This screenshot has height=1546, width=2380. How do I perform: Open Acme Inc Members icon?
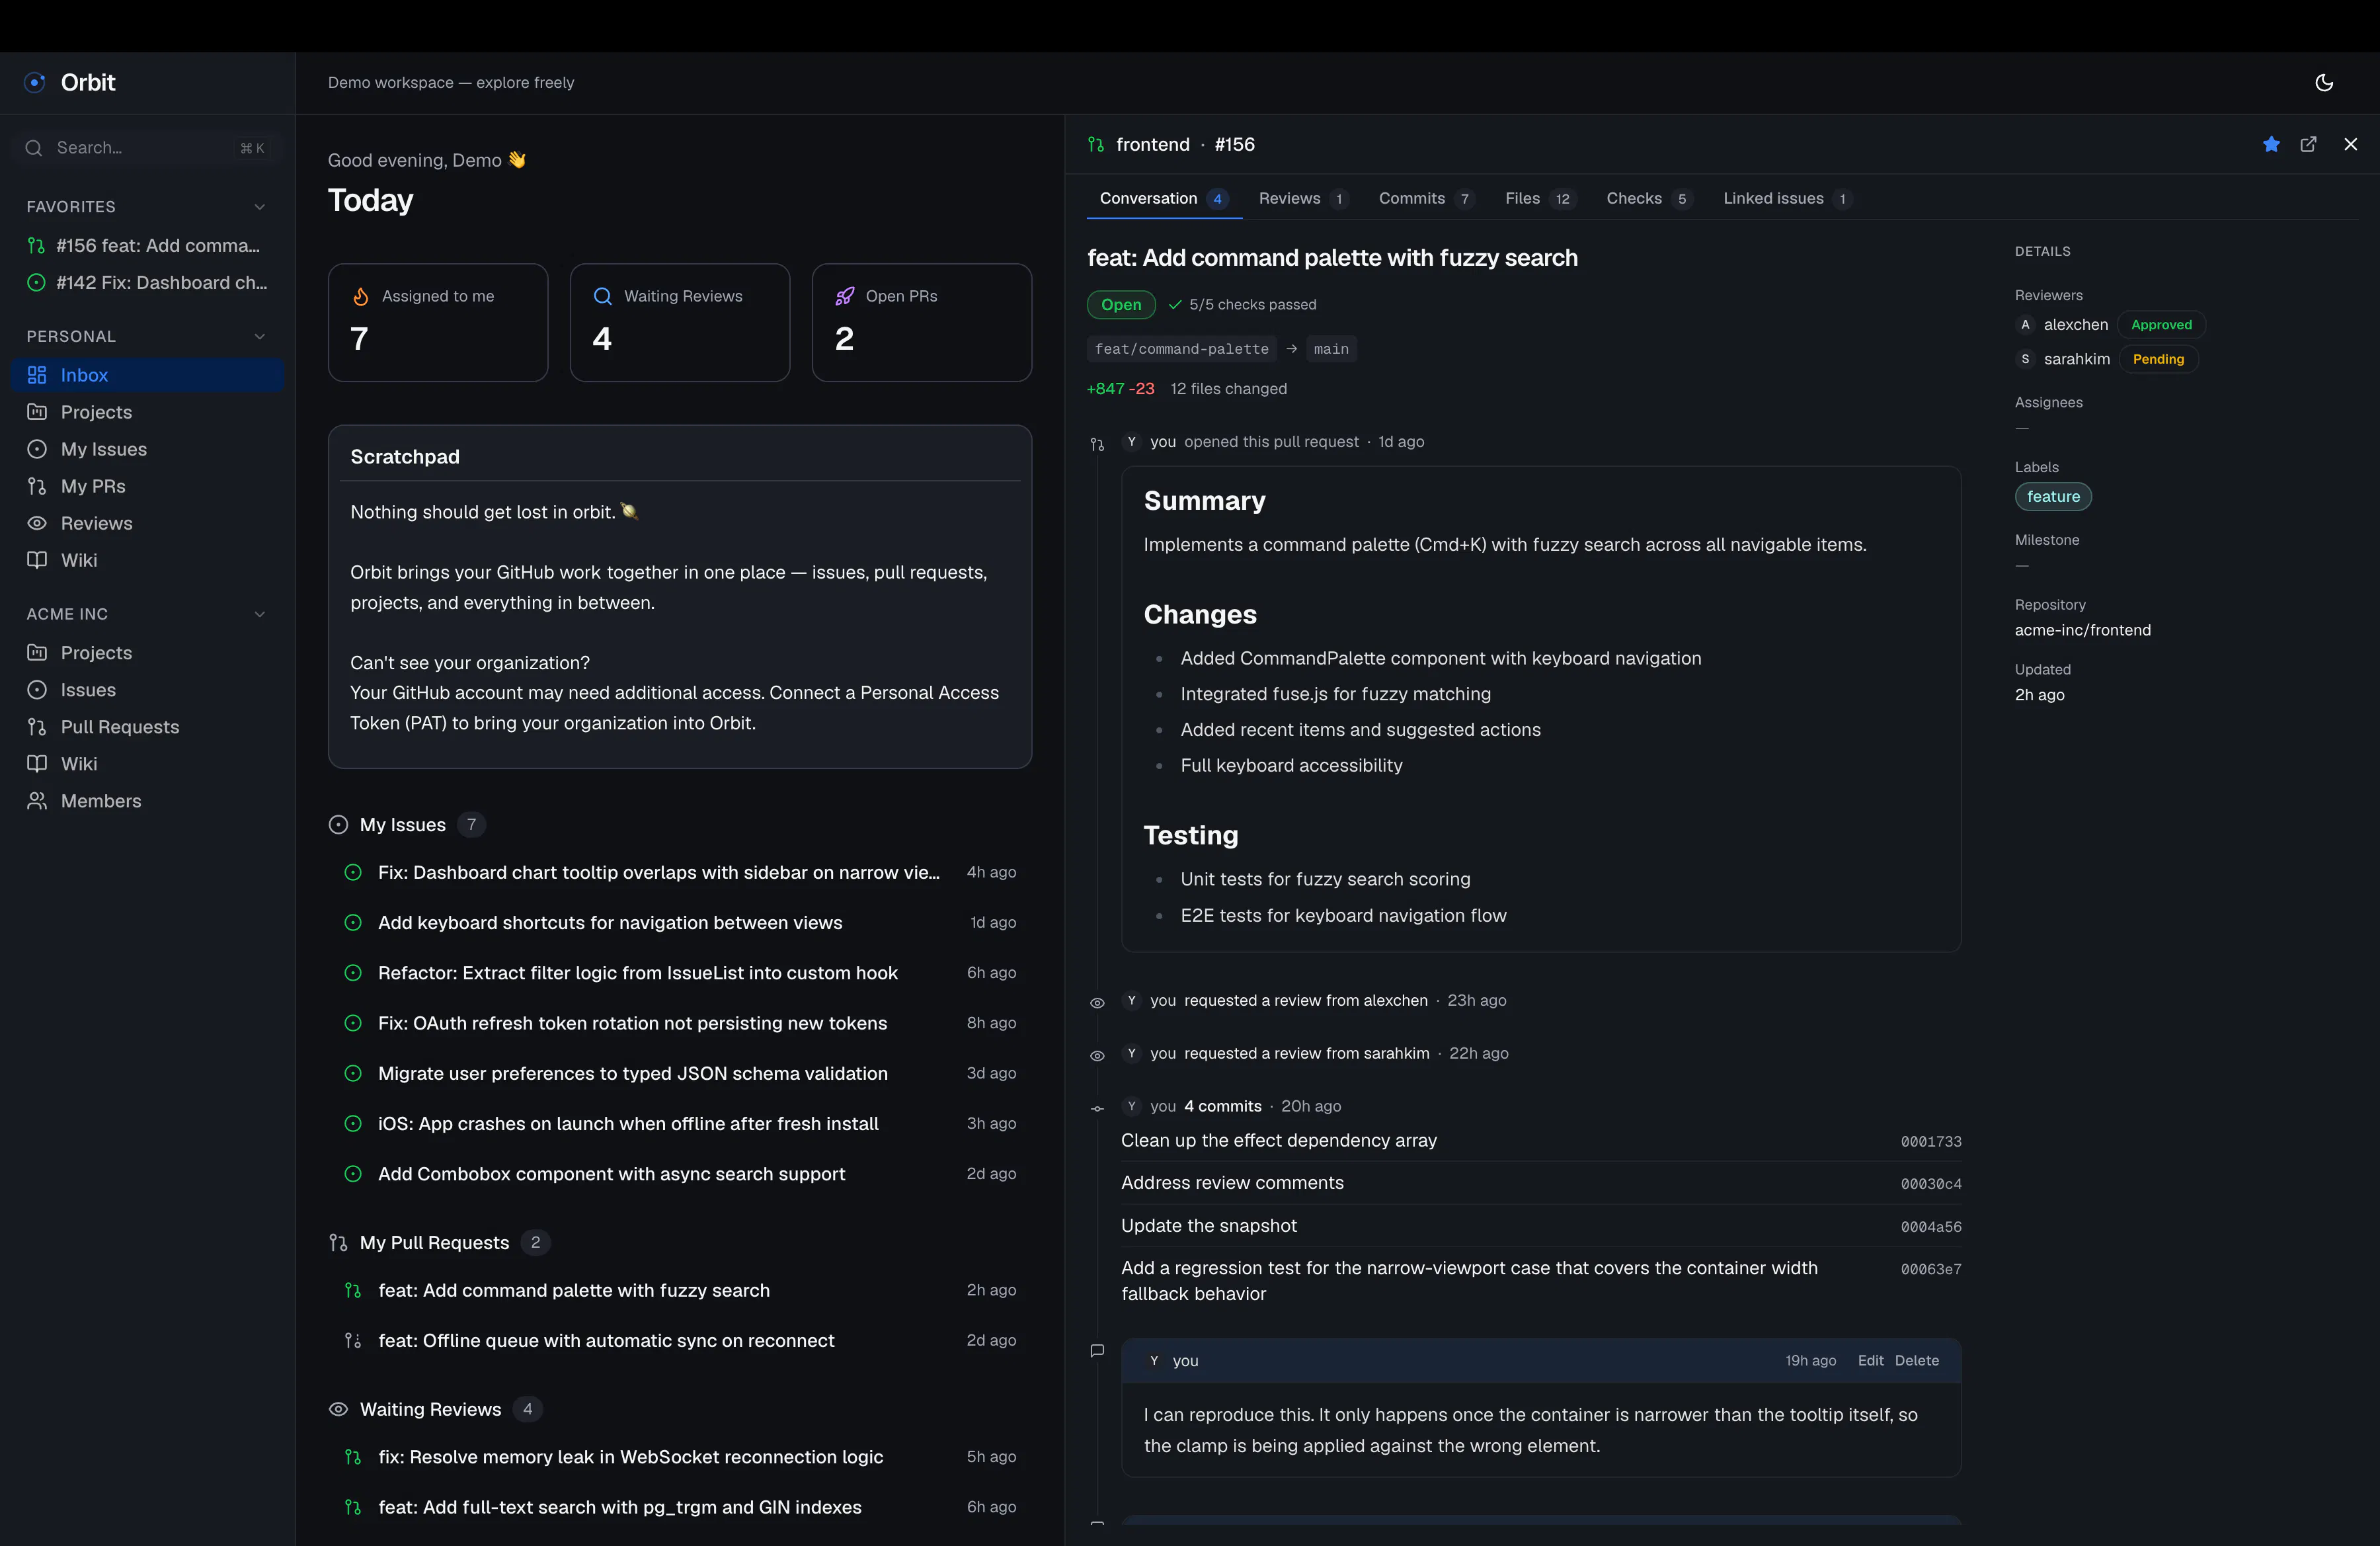37,800
